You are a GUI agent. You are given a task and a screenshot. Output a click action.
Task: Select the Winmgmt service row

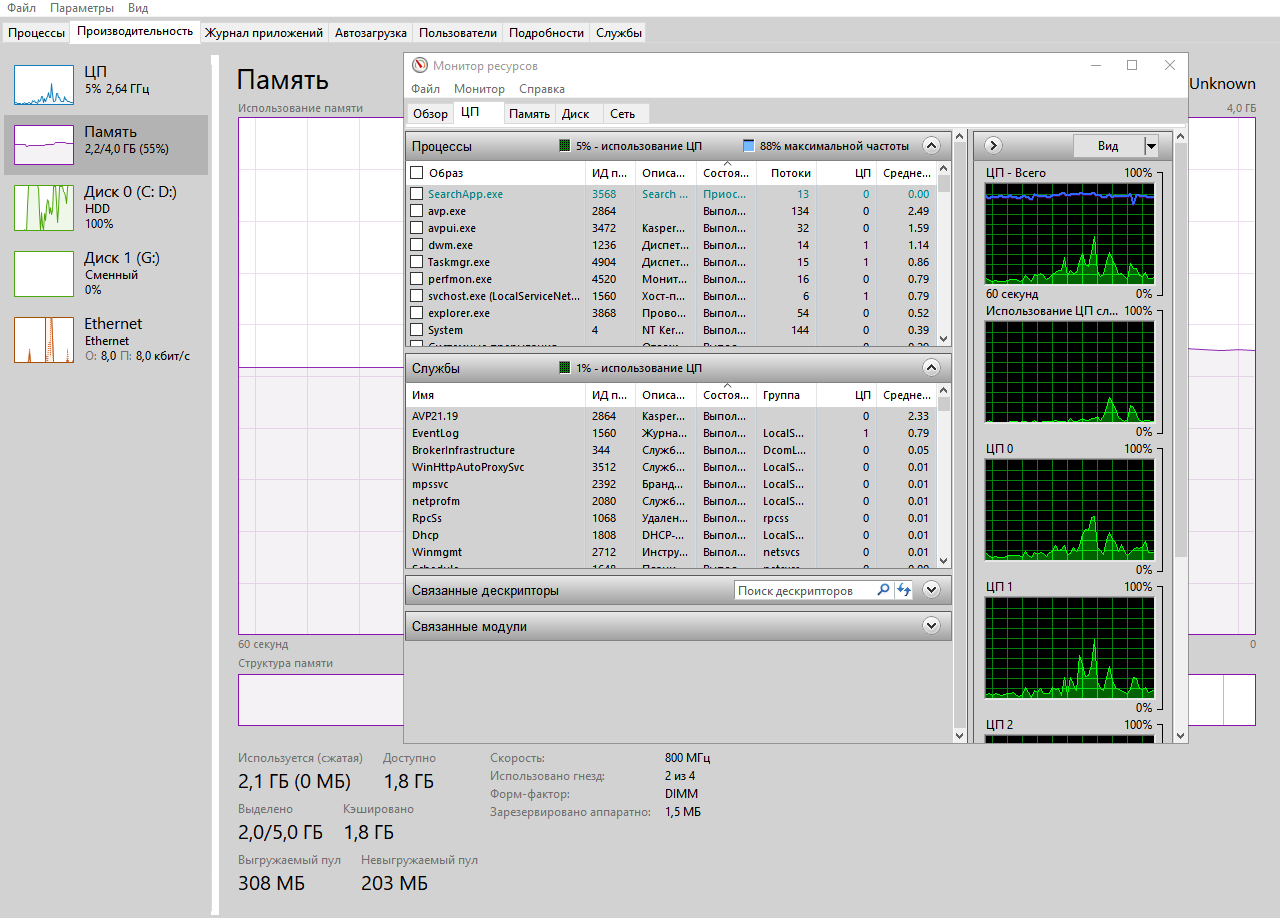click(671, 552)
